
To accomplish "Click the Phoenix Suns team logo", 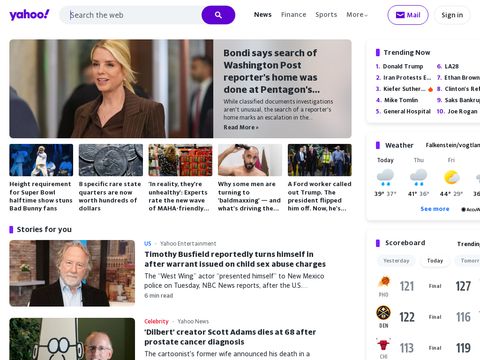I will [x=384, y=282].
